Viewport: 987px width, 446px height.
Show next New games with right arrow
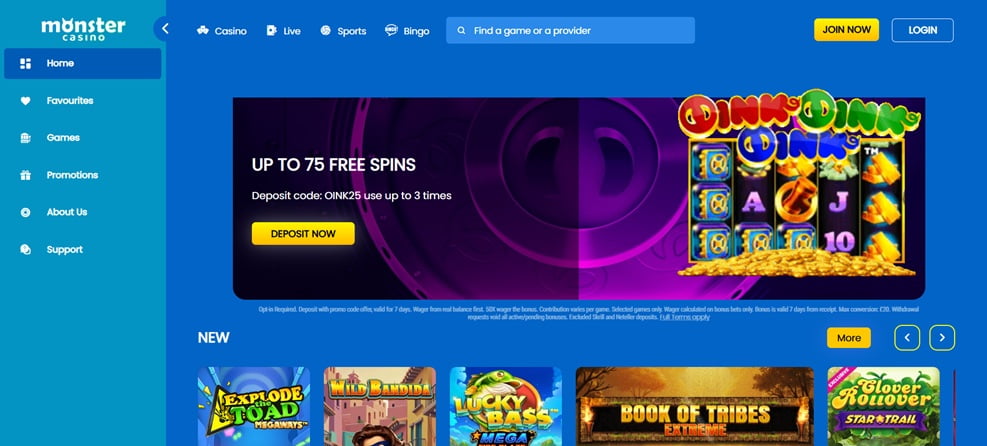(x=942, y=338)
